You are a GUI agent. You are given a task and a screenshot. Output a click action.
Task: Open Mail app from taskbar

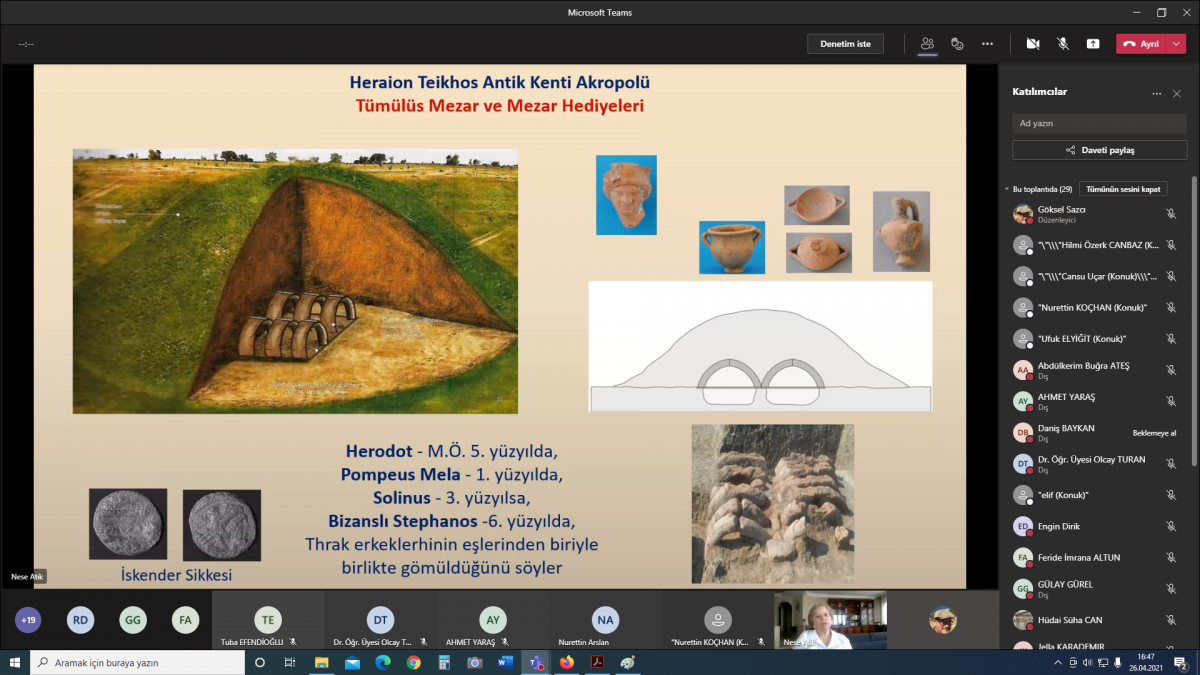(352, 662)
